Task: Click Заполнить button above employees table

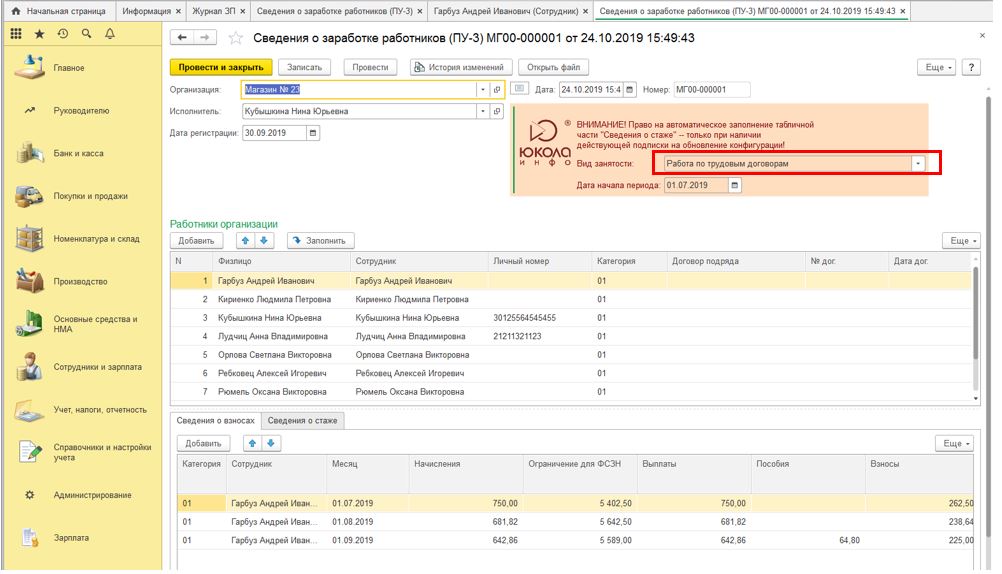Action: click(x=321, y=241)
